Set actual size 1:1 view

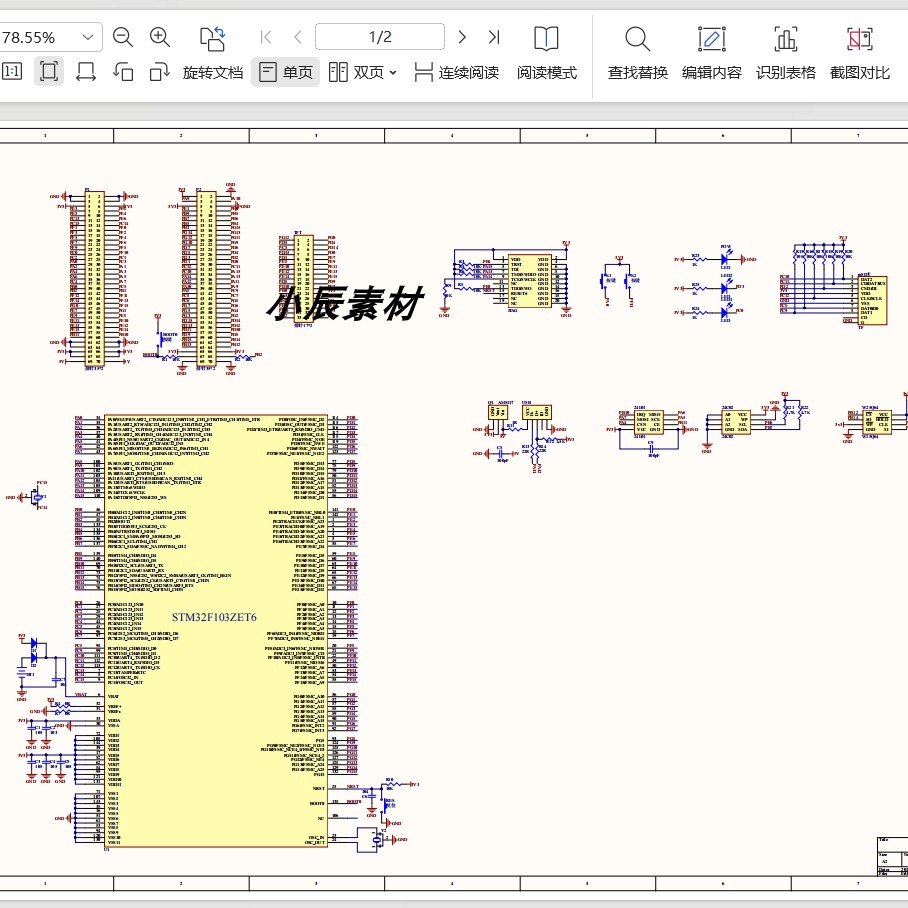12,72
